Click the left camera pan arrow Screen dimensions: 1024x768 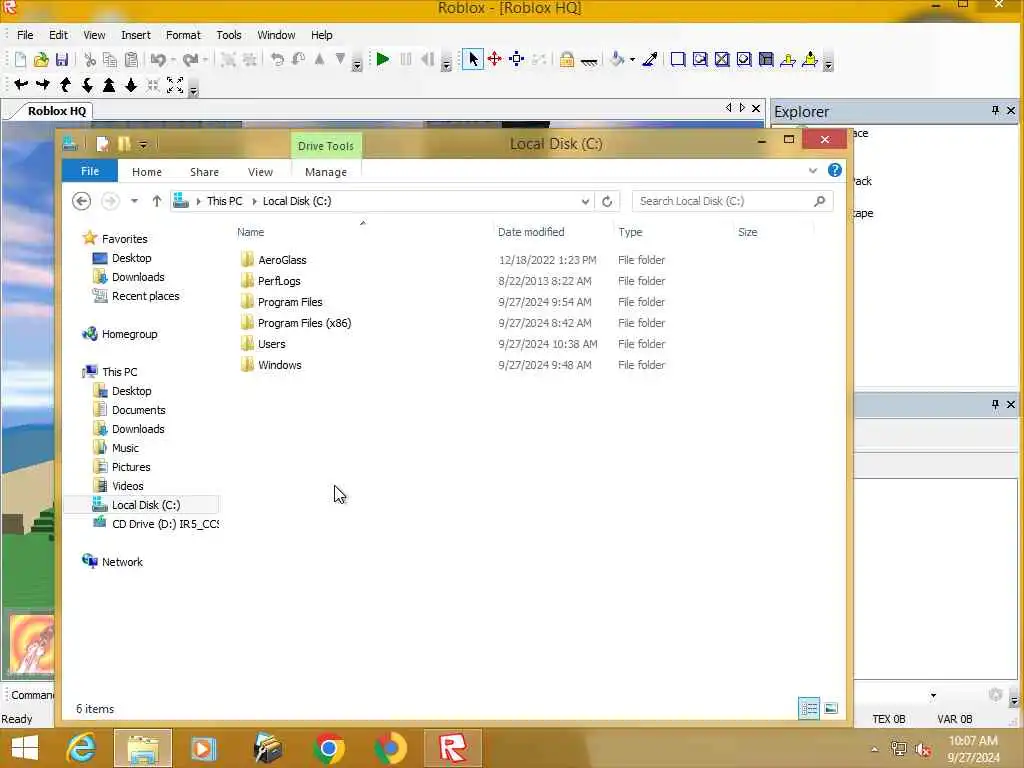[21, 85]
